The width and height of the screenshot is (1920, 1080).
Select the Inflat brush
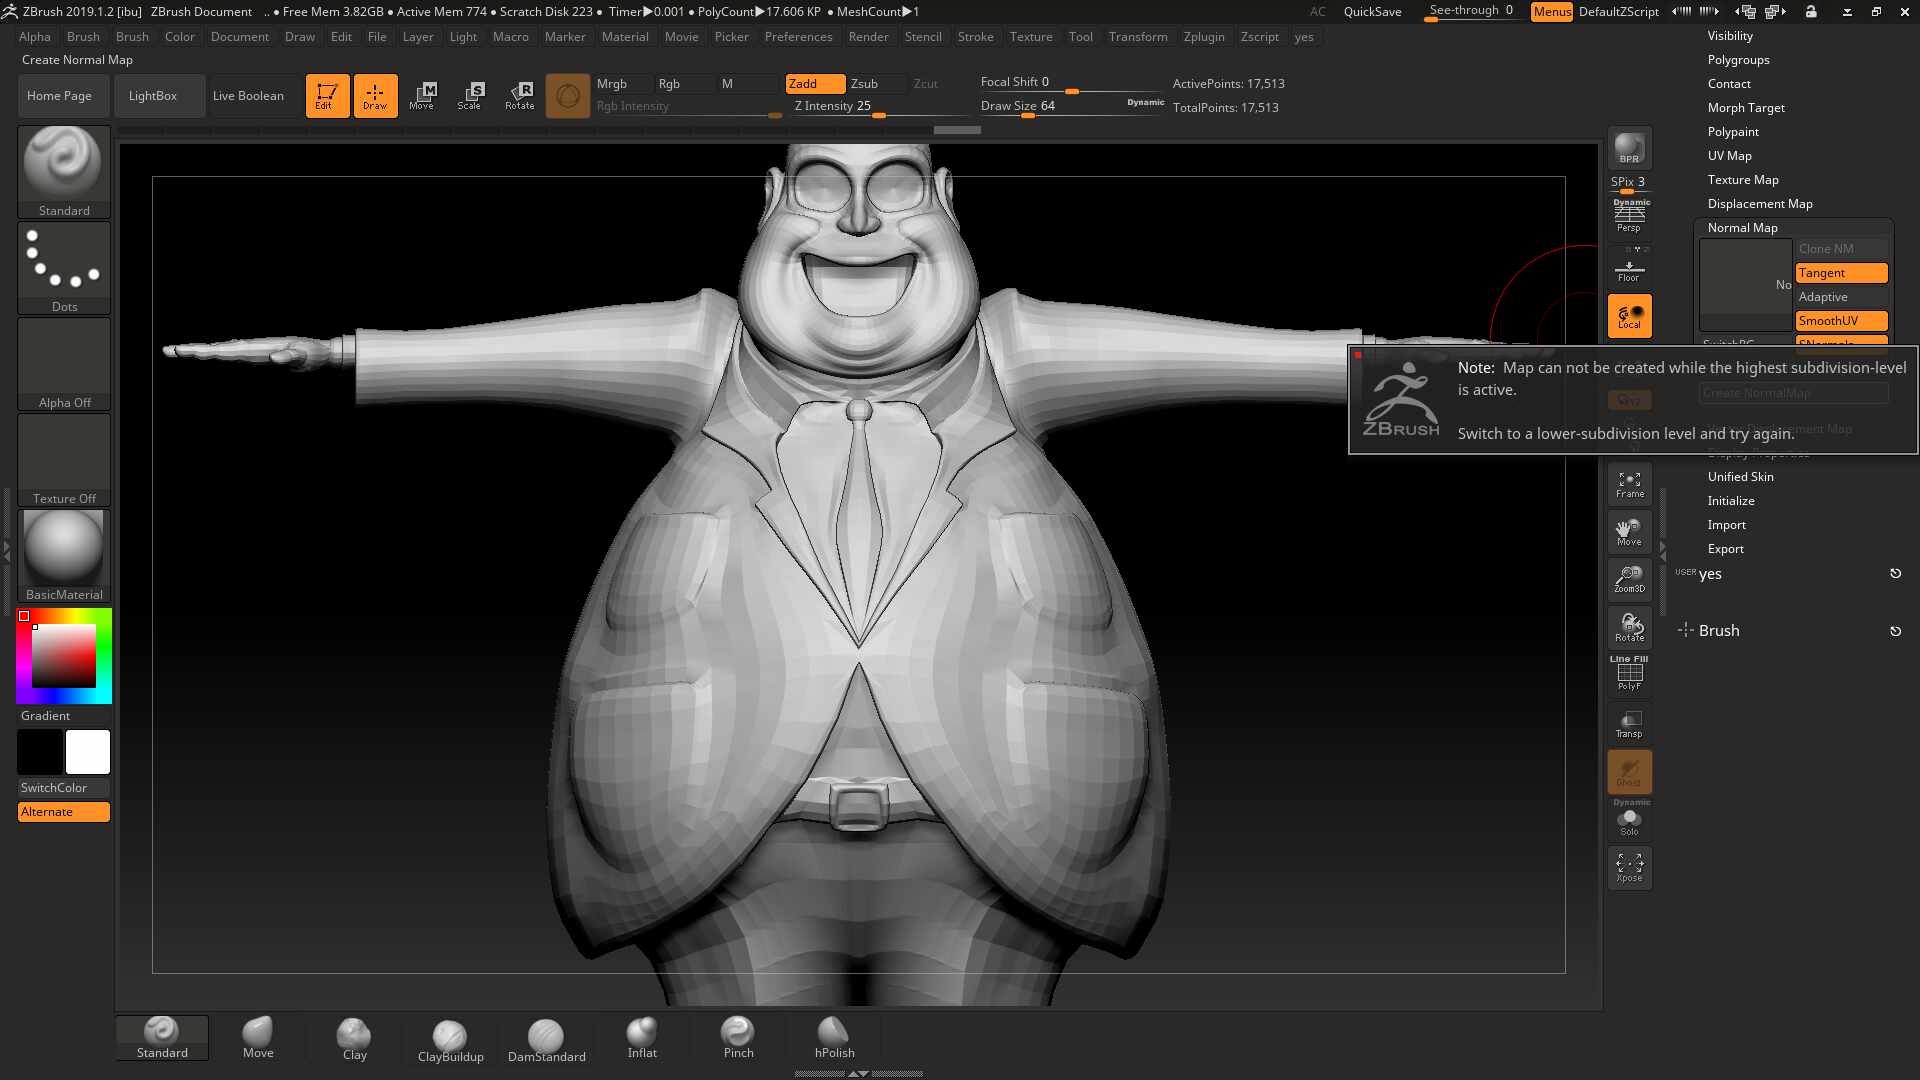point(642,1038)
